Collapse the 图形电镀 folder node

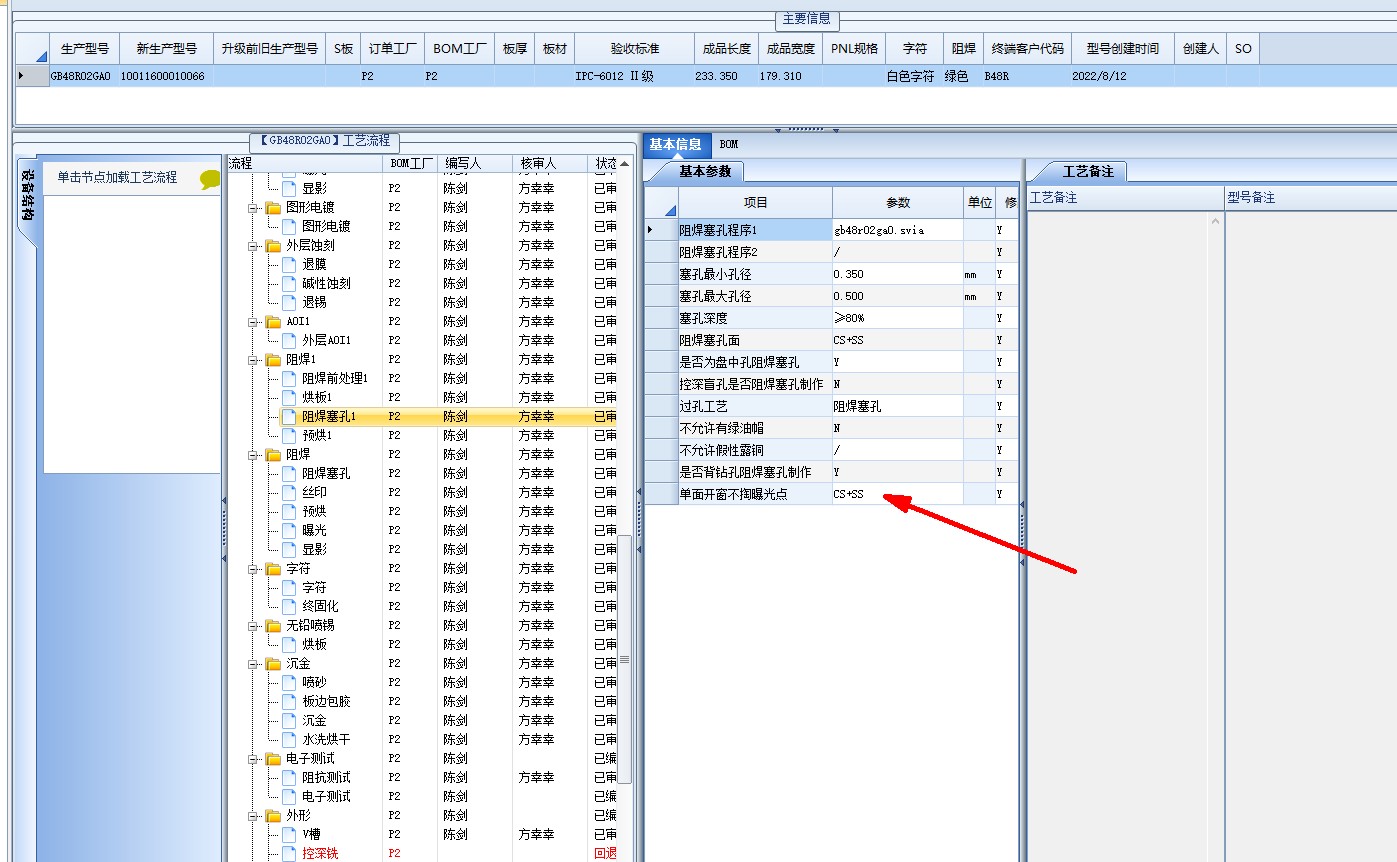pyautogui.click(x=253, y=207)
